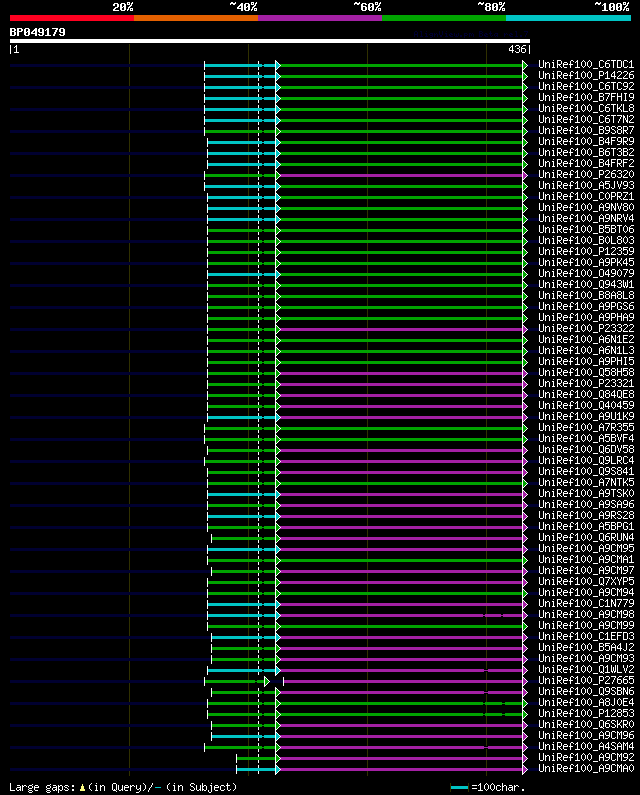Select label UniRef100_A6N1E2
640x795 pixels.
pyautogui.click(x=586, y=340)
